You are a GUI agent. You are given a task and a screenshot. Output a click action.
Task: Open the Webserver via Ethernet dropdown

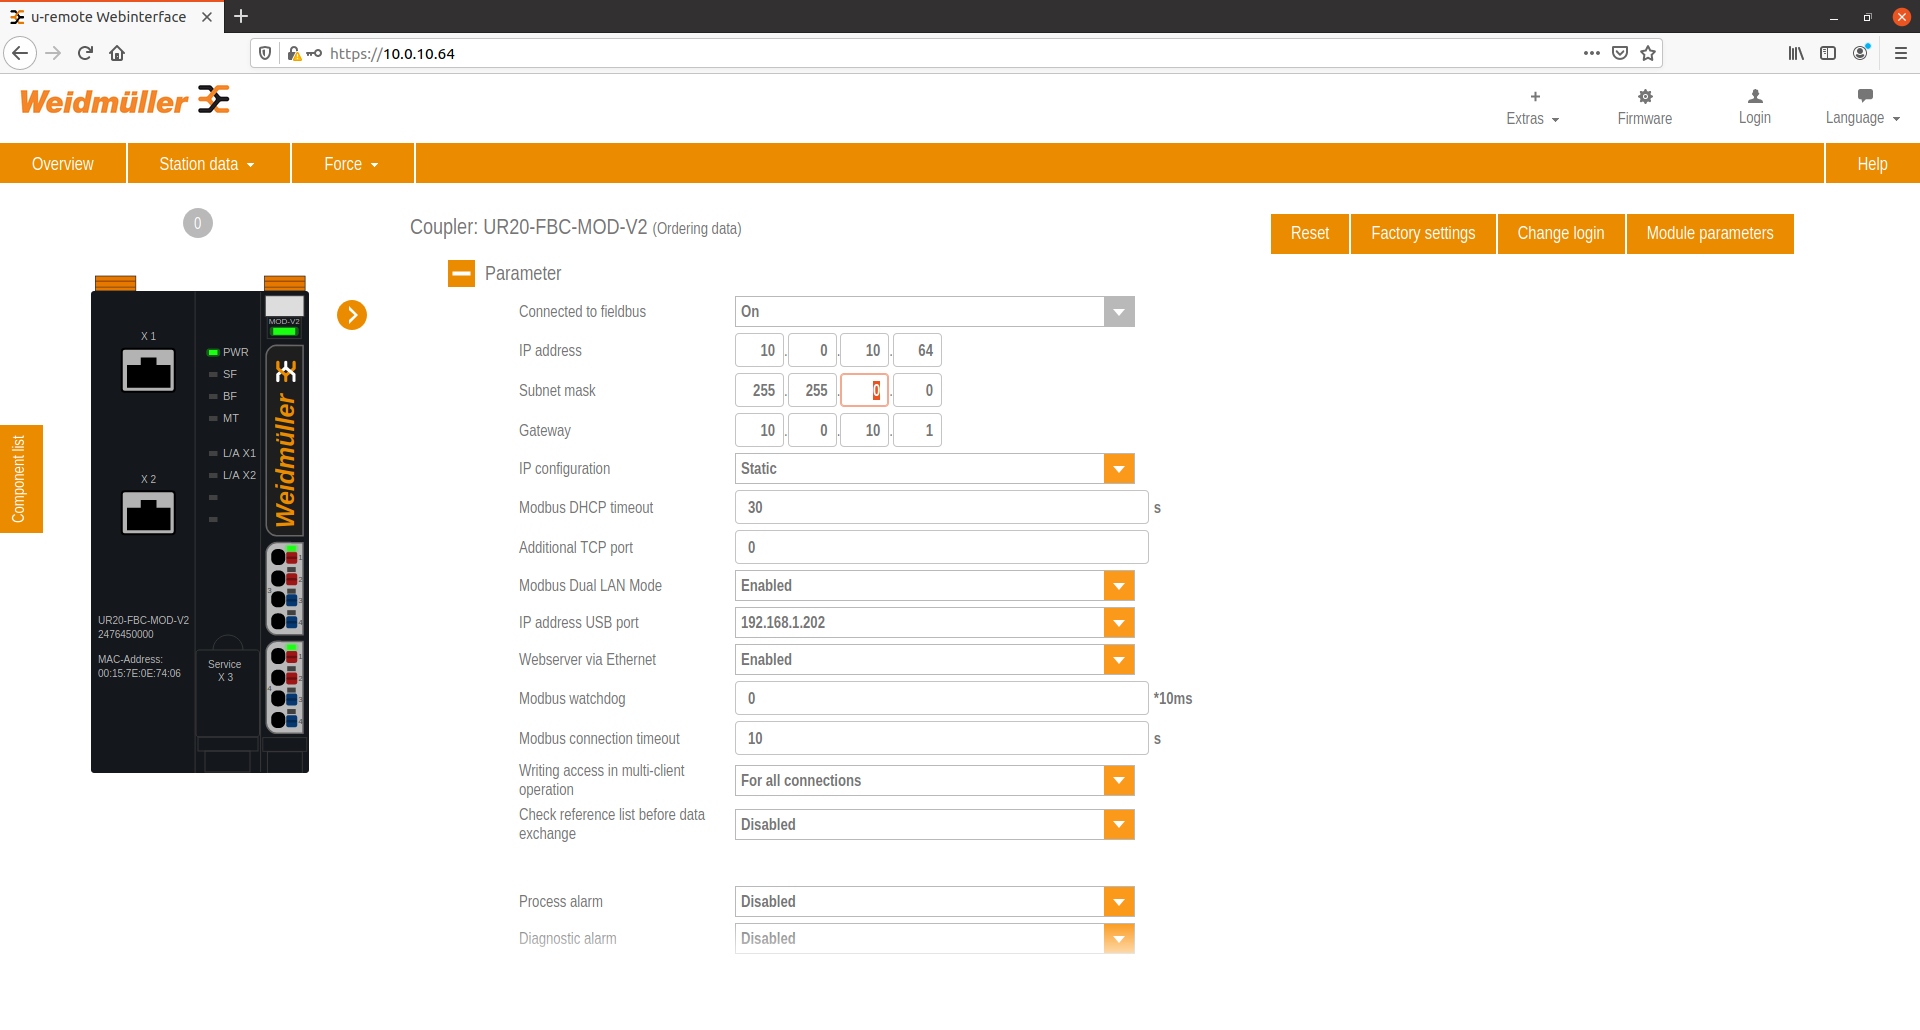pos(1118,660)
